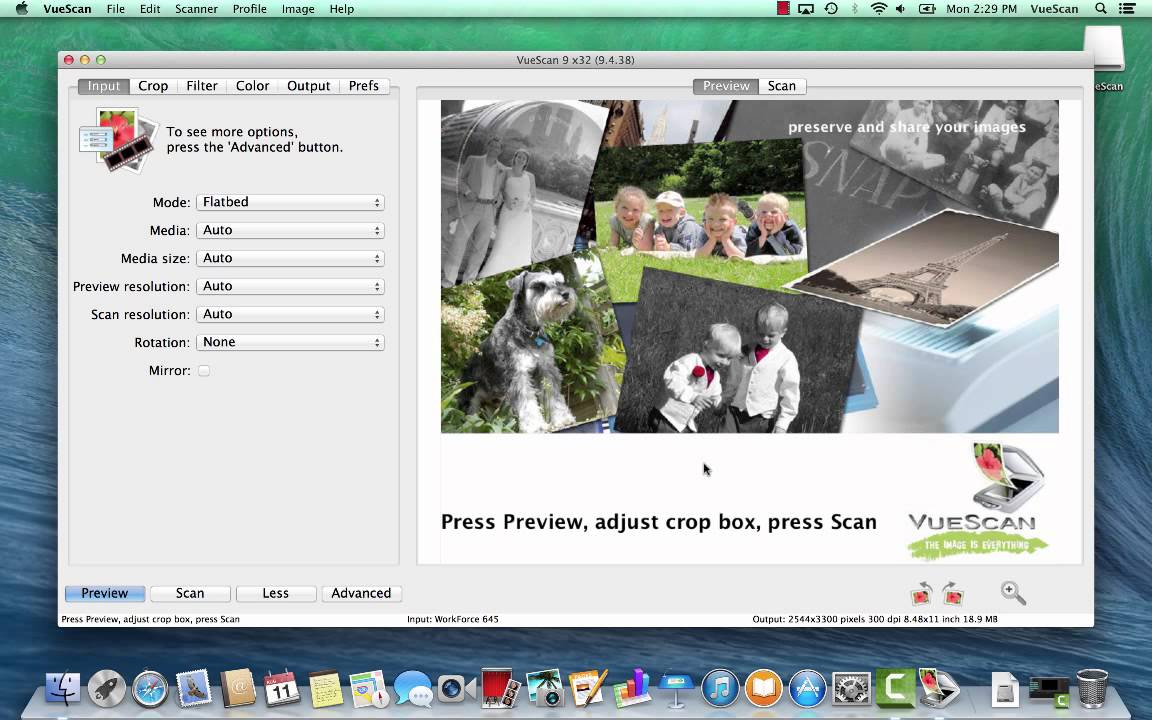Viewport: 1152px width, 720px height.
Task: Click the Advanced button
Action: [361, 593]
